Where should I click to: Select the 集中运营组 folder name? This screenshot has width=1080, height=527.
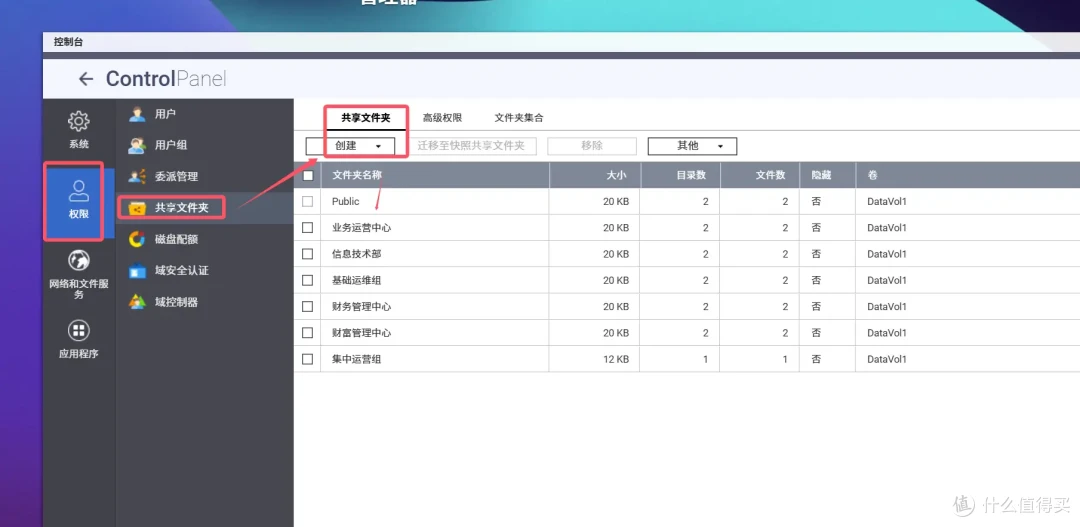(x=357, y=359)
